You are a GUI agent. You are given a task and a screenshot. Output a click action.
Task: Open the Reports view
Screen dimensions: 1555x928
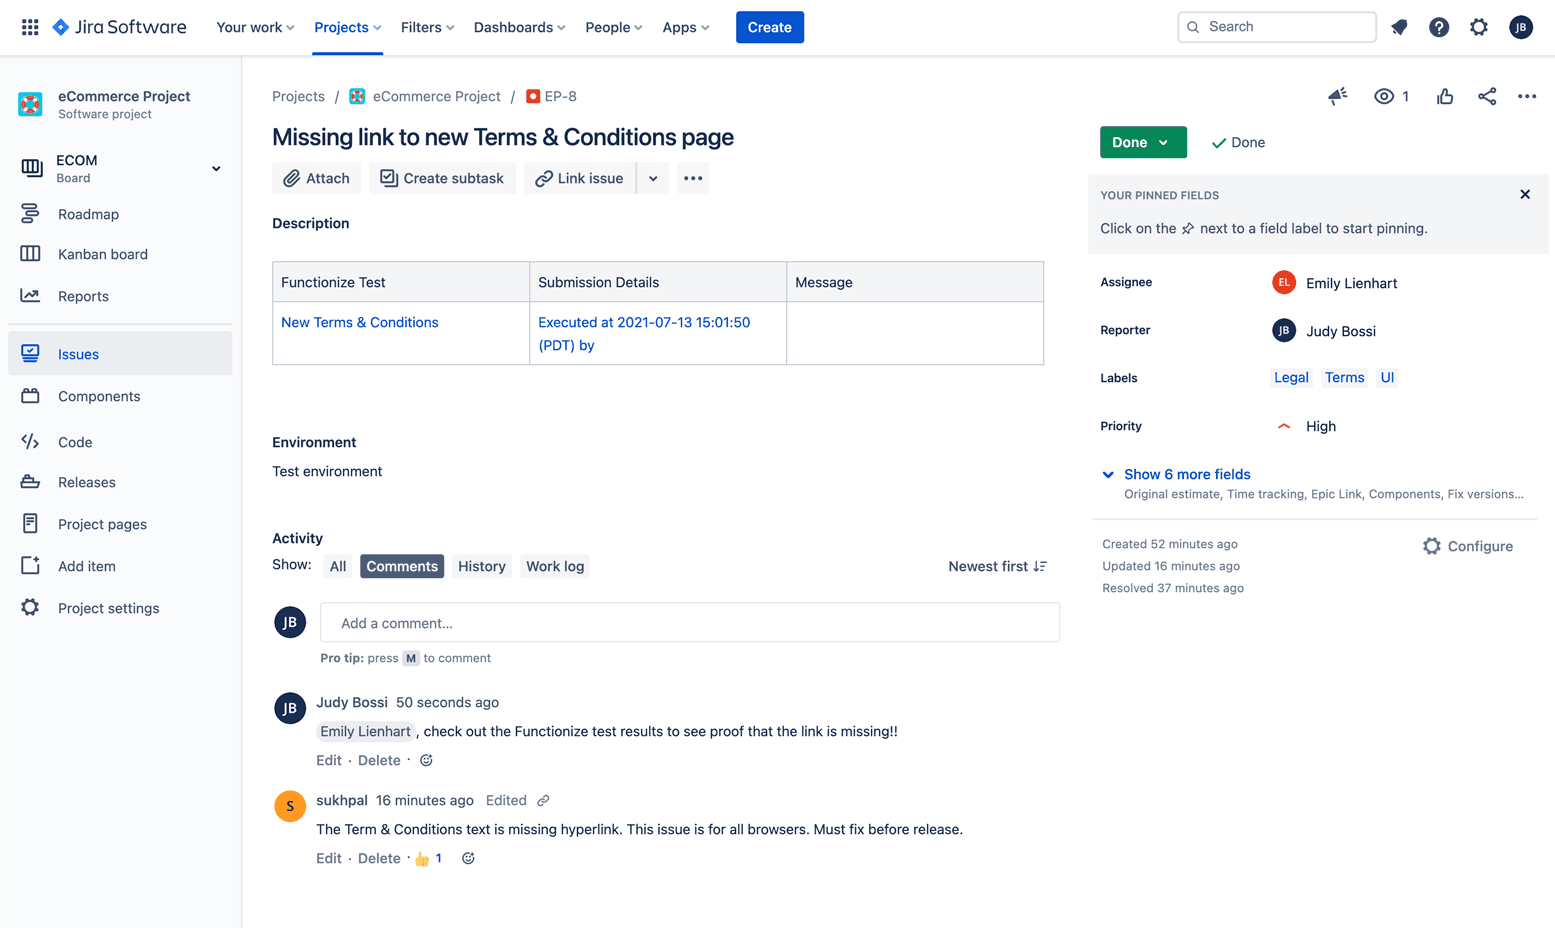[82, 295]
